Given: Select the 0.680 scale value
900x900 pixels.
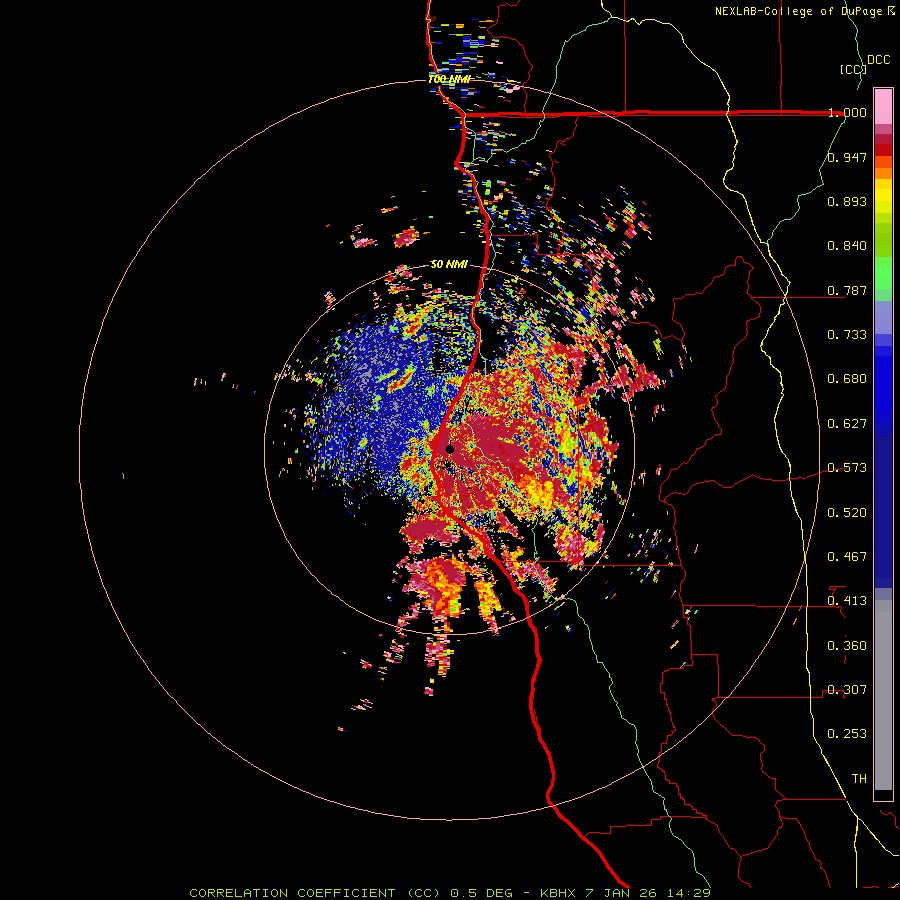Looking at the screenshot, I should click(847, 379).
